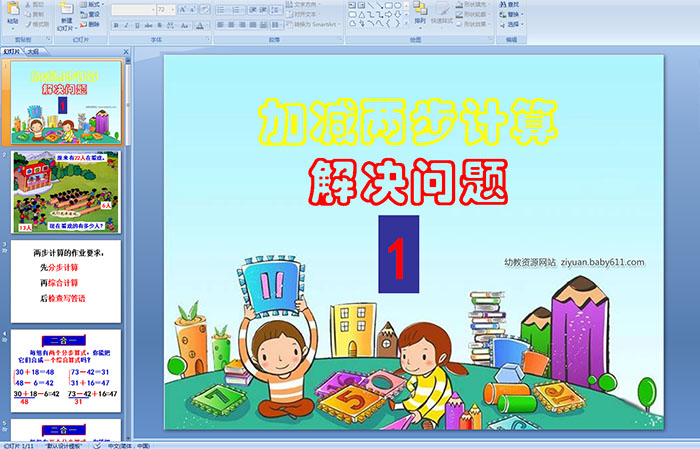
Task: Select the Triangle shape in gallery
Action: [x=362, y=15]
